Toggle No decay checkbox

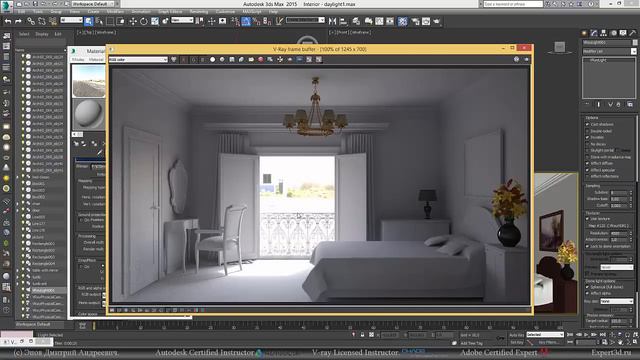588,144
